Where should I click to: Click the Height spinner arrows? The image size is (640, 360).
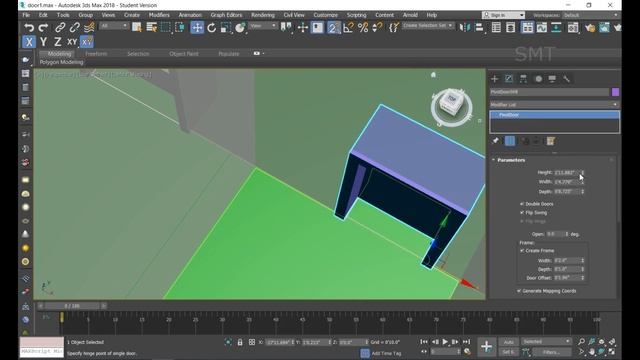point(582,173)
